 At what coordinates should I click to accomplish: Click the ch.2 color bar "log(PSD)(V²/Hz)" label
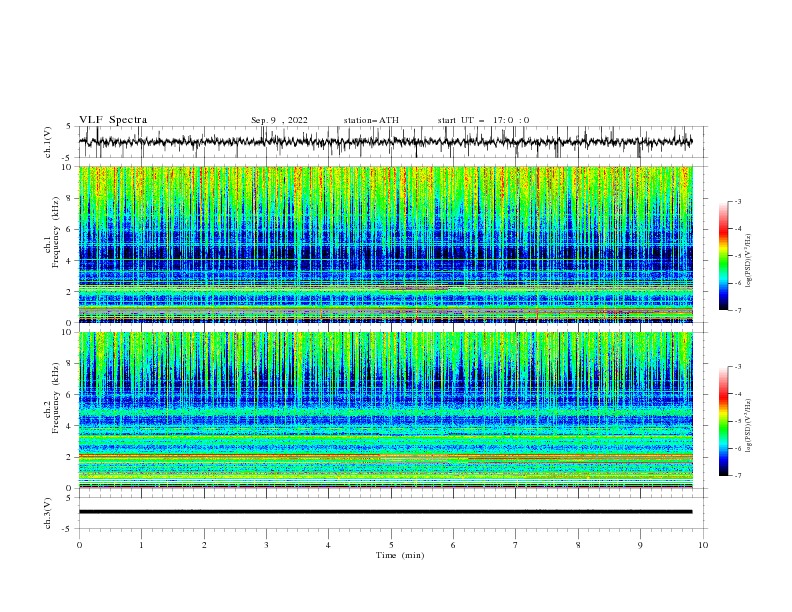click(749, 425)
